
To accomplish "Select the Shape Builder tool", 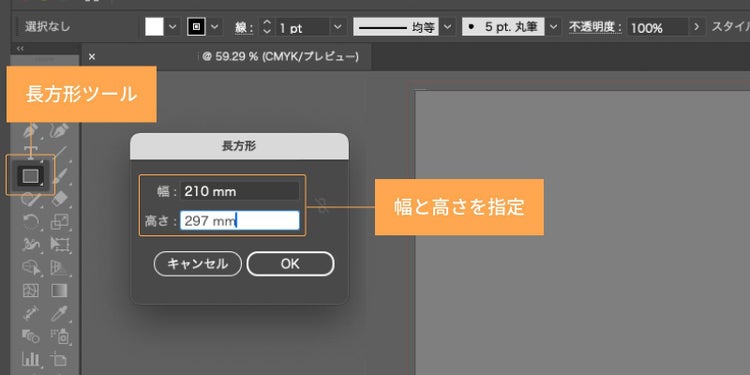I will point(32,267).
